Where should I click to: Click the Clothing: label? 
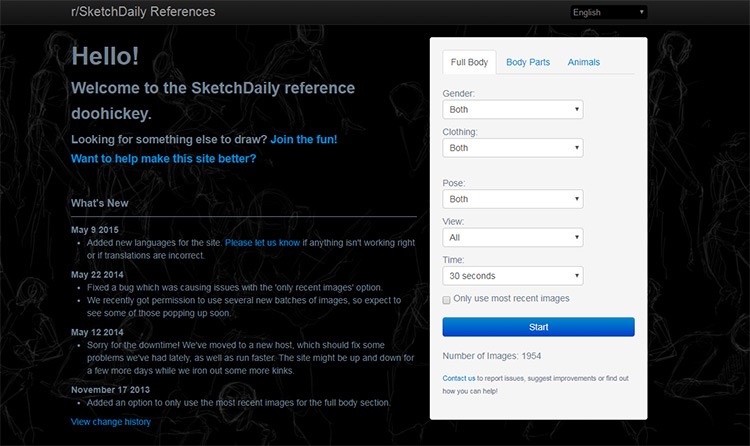click(x=460, y=132)
